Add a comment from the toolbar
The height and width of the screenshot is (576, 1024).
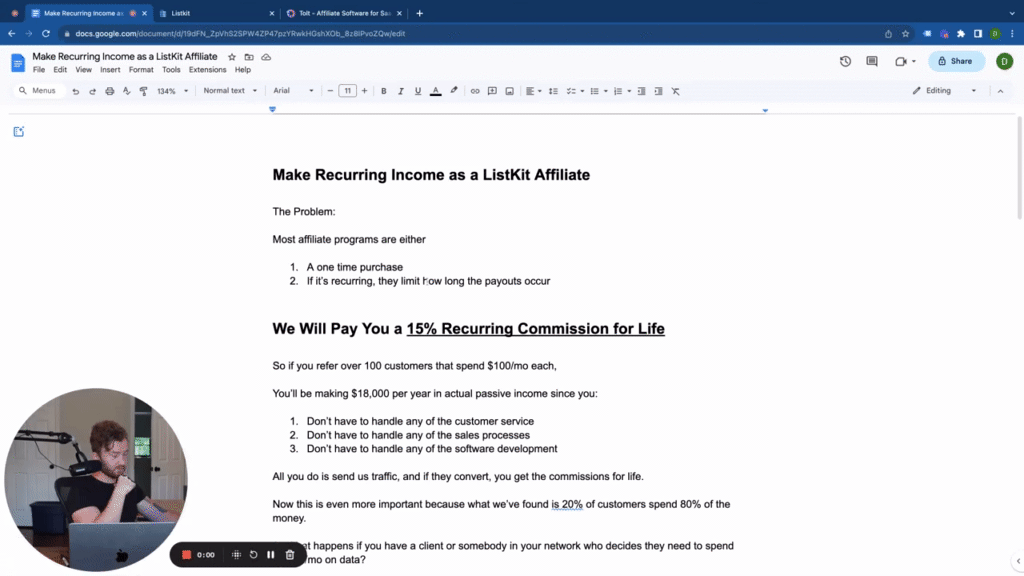click(492, 91)
